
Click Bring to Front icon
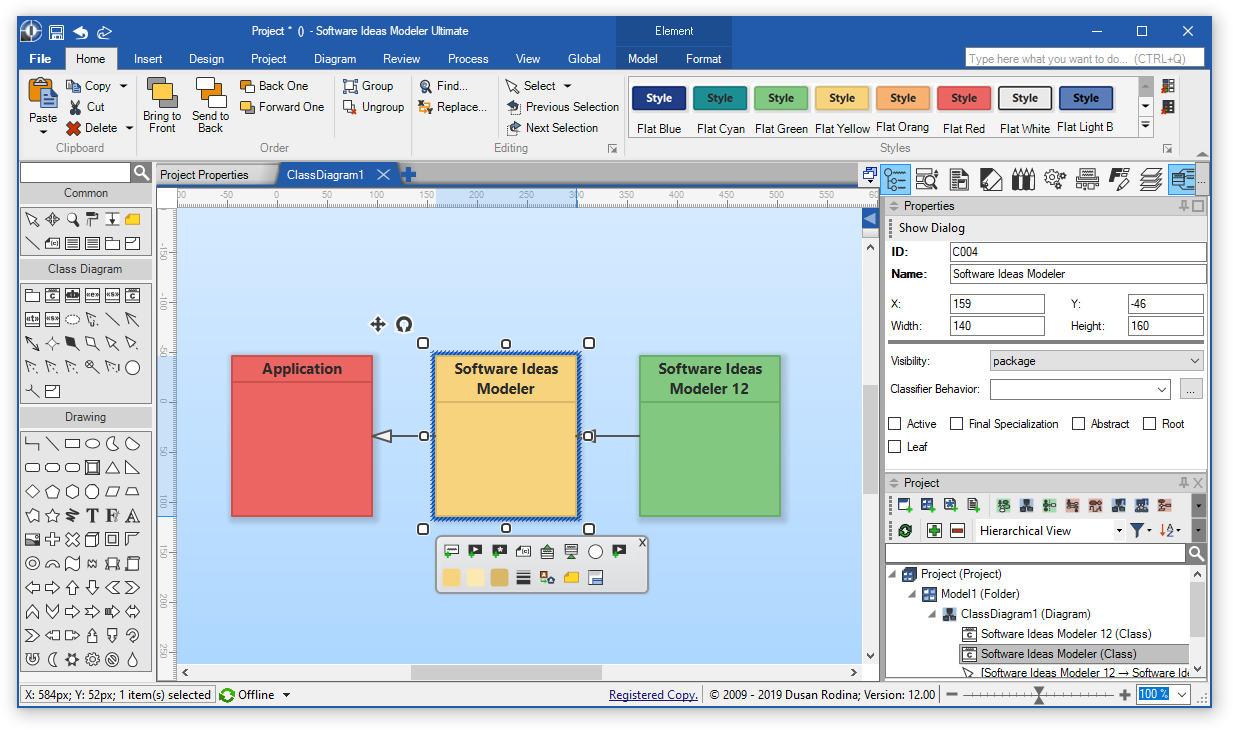161,92
